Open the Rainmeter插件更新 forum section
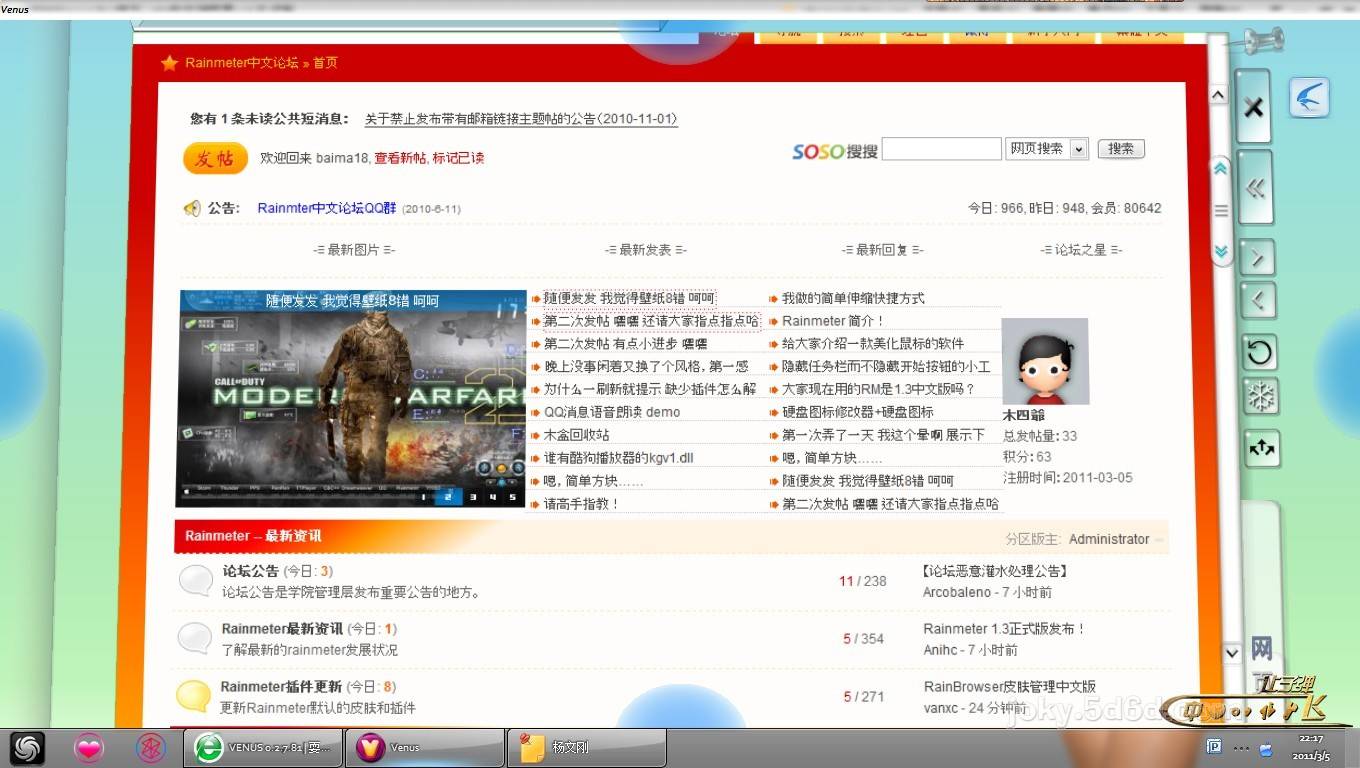This screenshot has width=1360, height=768. [x=281, y=687]
